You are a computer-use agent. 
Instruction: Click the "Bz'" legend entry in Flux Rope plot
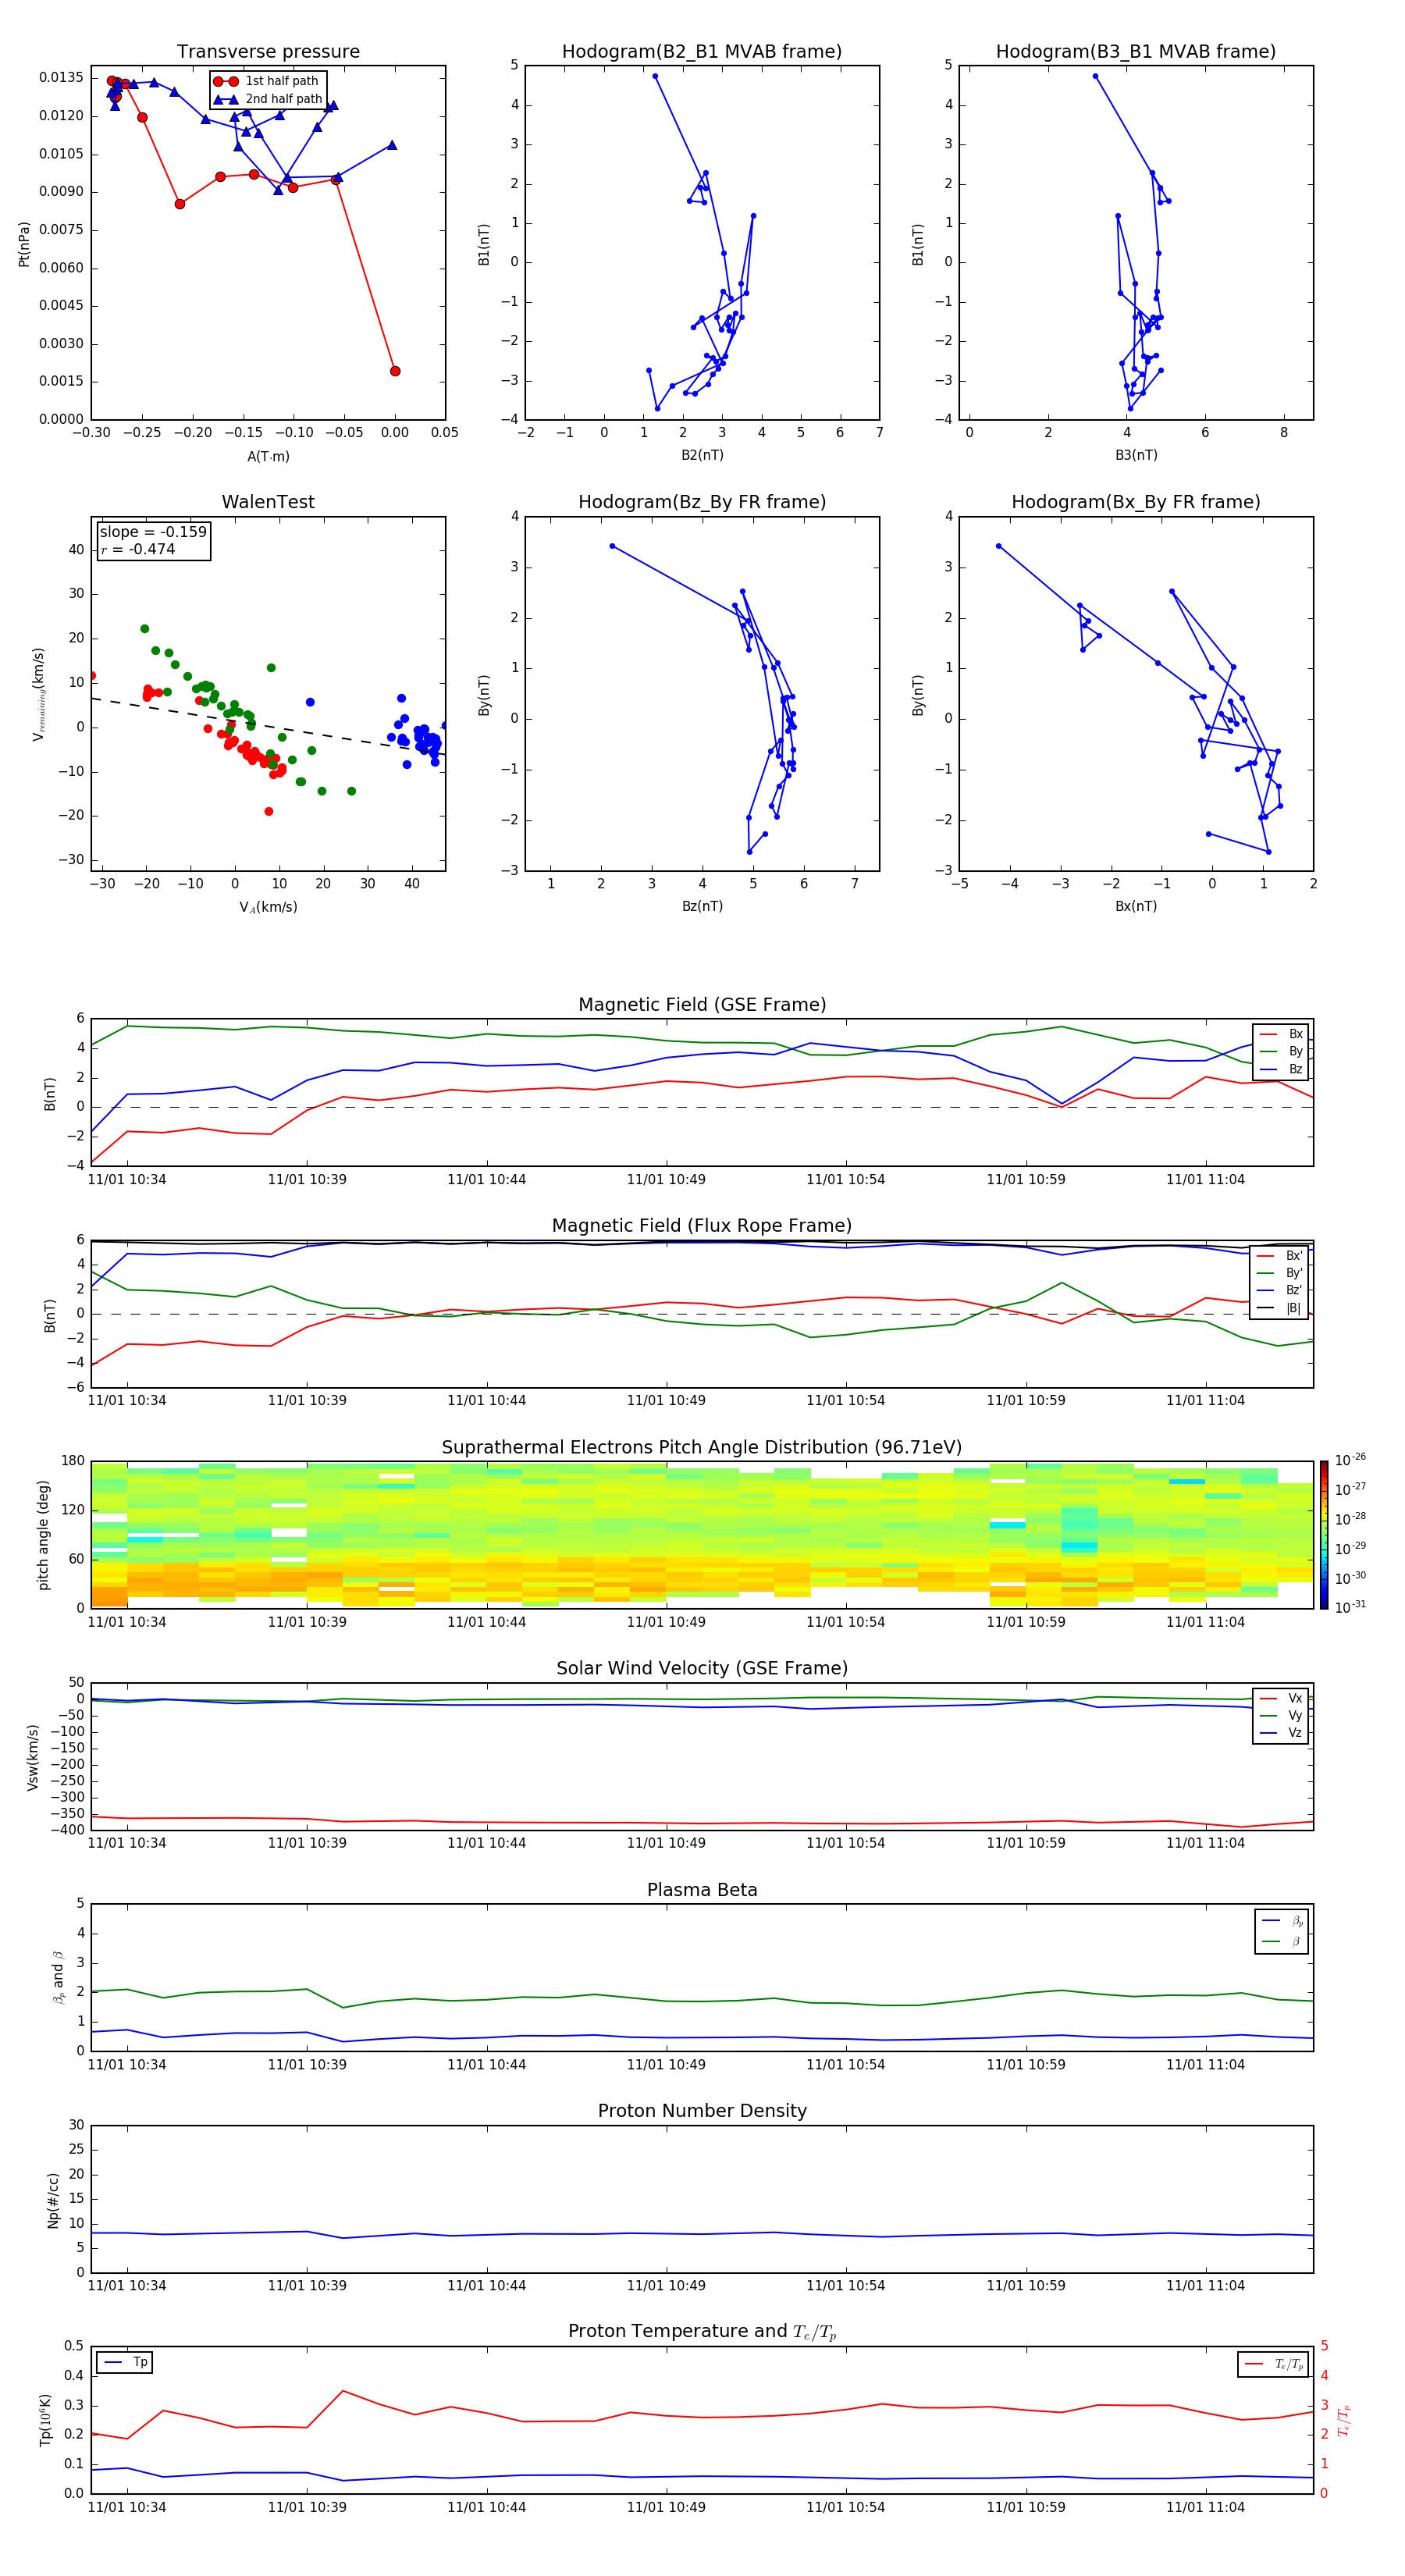(1280, 1290)
